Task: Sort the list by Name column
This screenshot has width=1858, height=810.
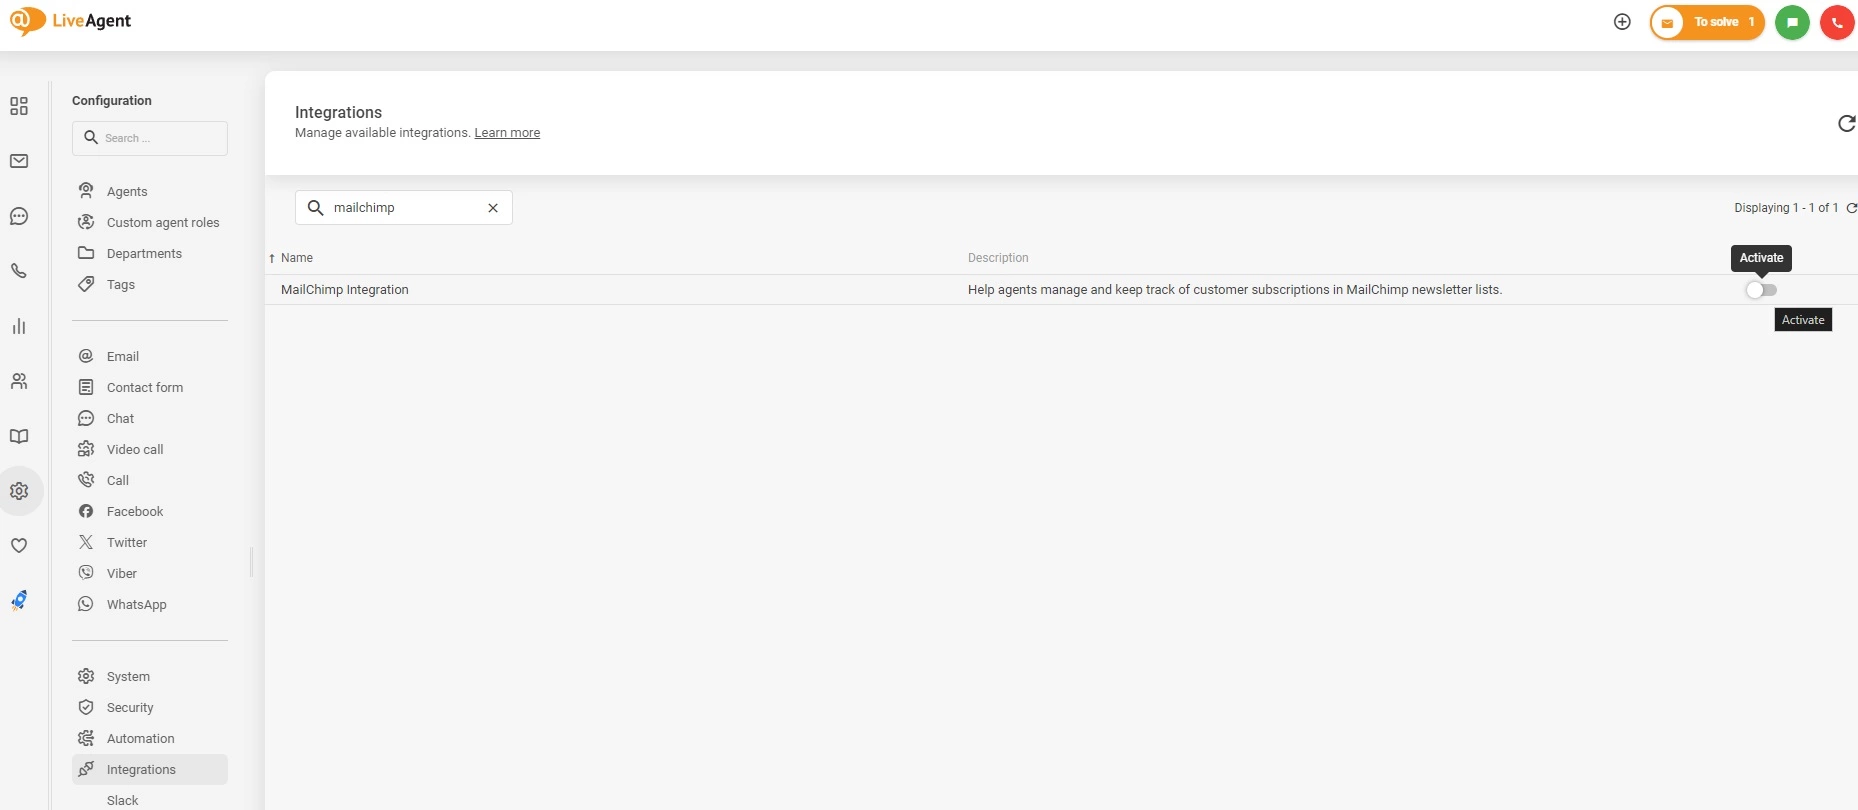Action: 296,258
